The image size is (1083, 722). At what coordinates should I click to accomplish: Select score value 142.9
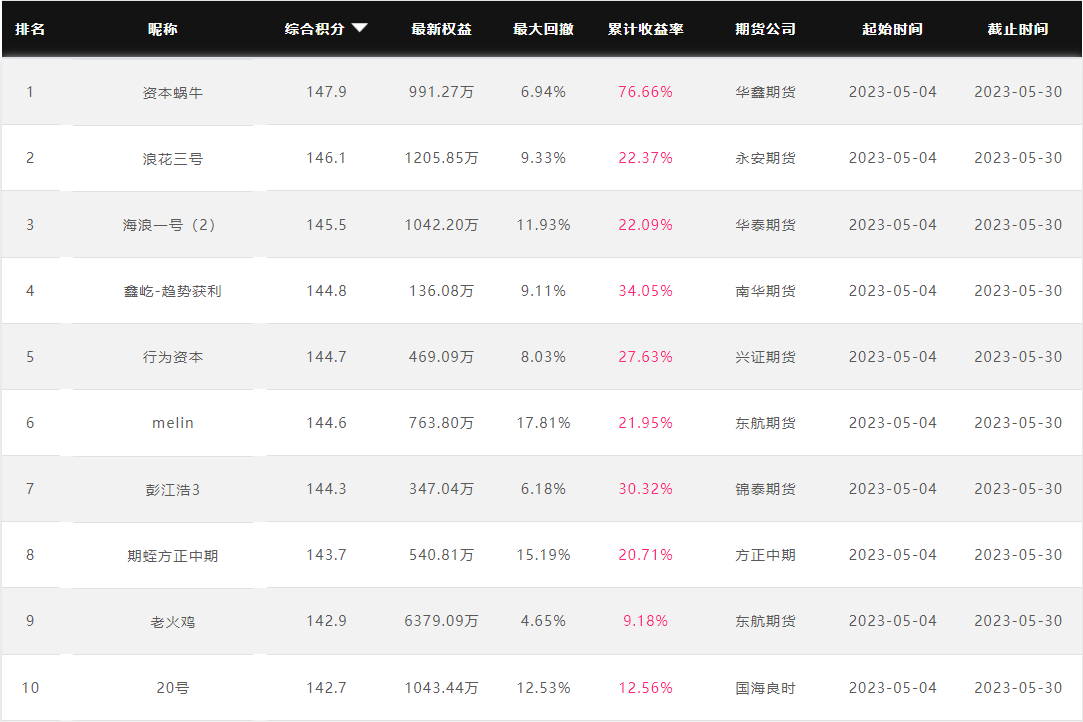click(x=326, y=620)
